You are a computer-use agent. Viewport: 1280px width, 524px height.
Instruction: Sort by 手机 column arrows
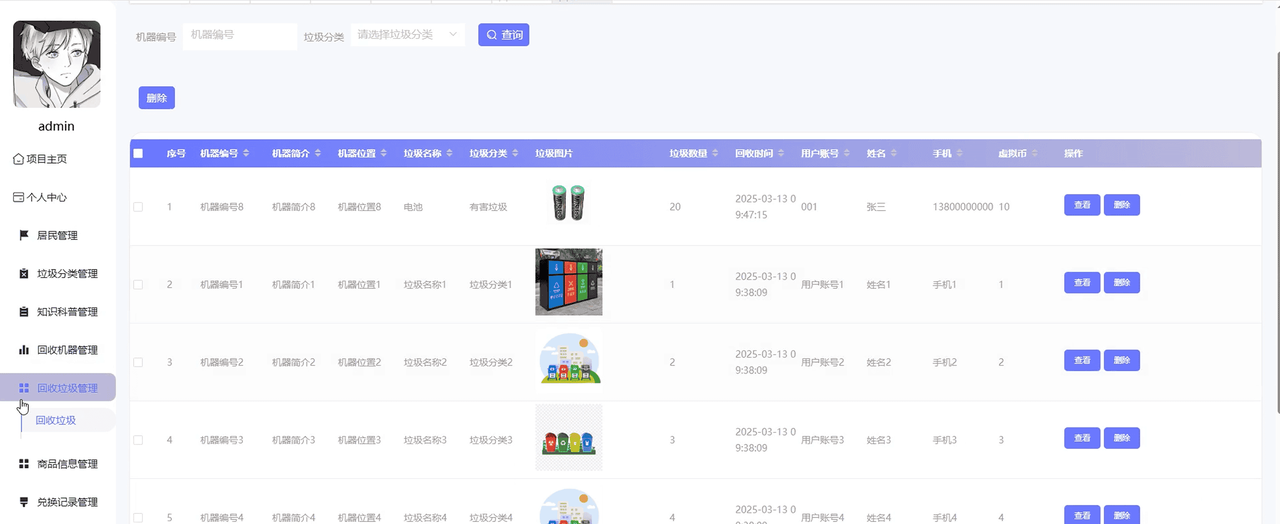pos(960,154)
